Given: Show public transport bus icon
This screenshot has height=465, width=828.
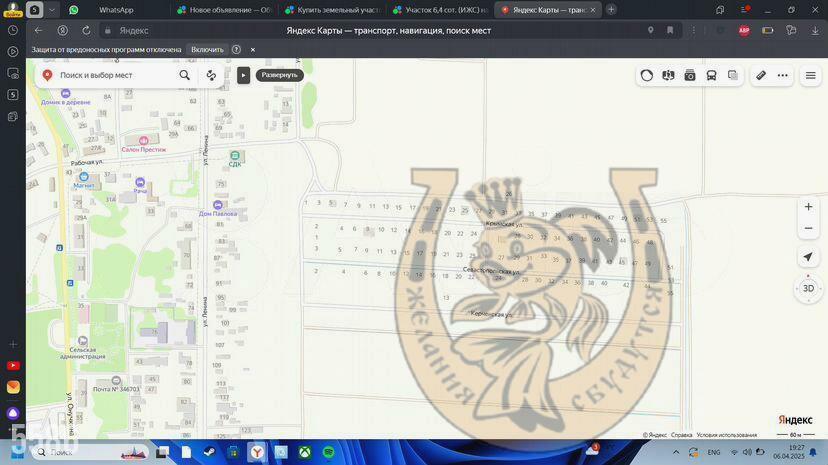Looking at the screenshot, I should [x=711, y=75].
